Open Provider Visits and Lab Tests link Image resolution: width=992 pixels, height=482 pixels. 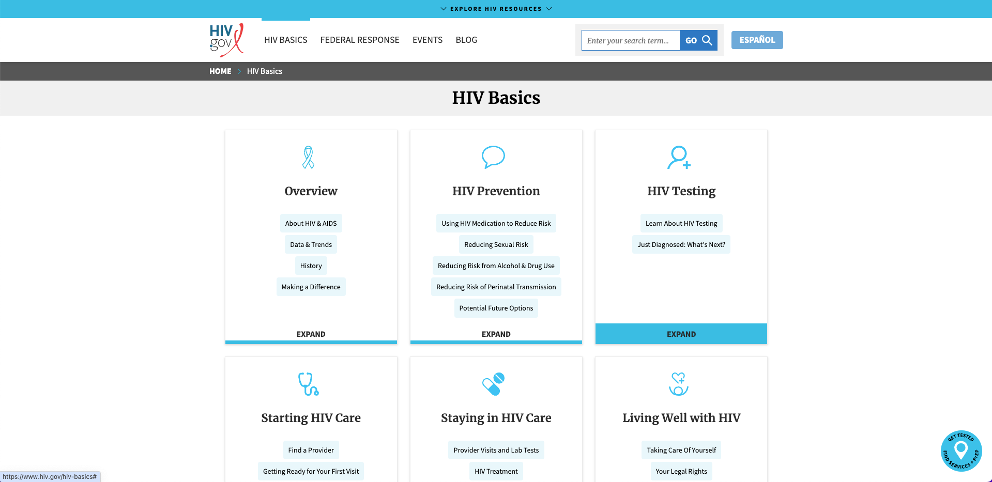pos(496,450)
